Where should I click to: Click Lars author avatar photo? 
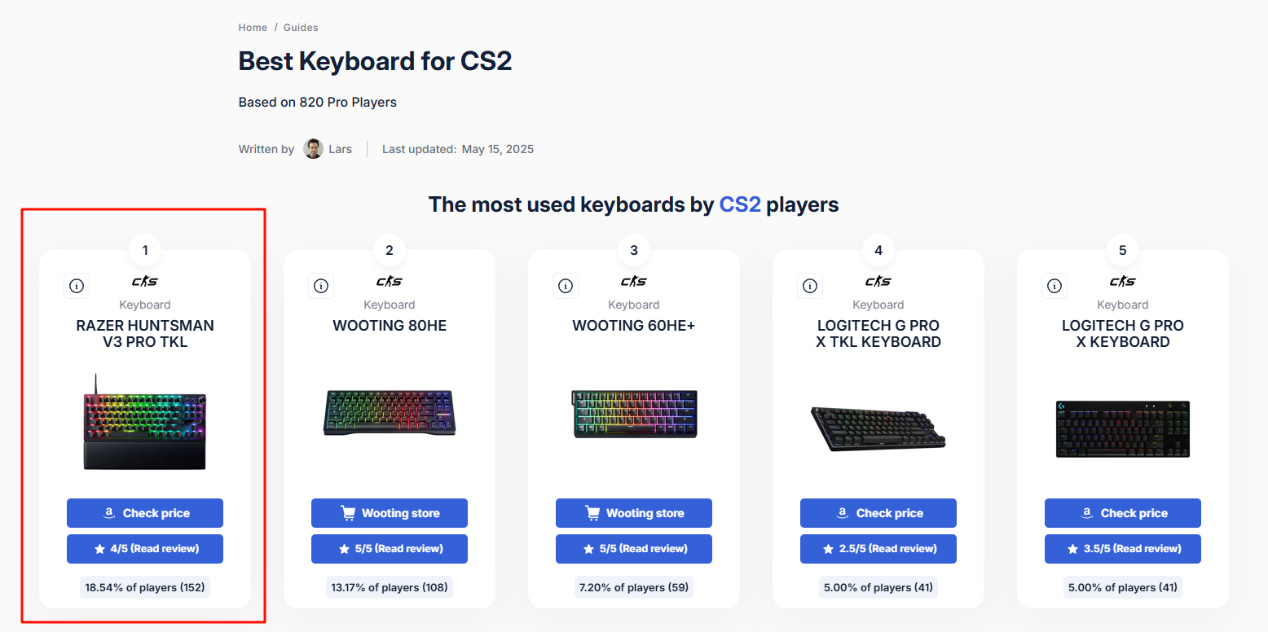pos(313,149)
